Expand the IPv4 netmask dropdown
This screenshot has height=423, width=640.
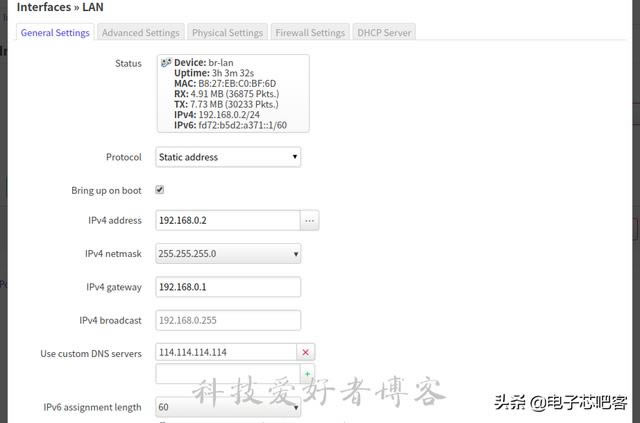pos(228,254)
